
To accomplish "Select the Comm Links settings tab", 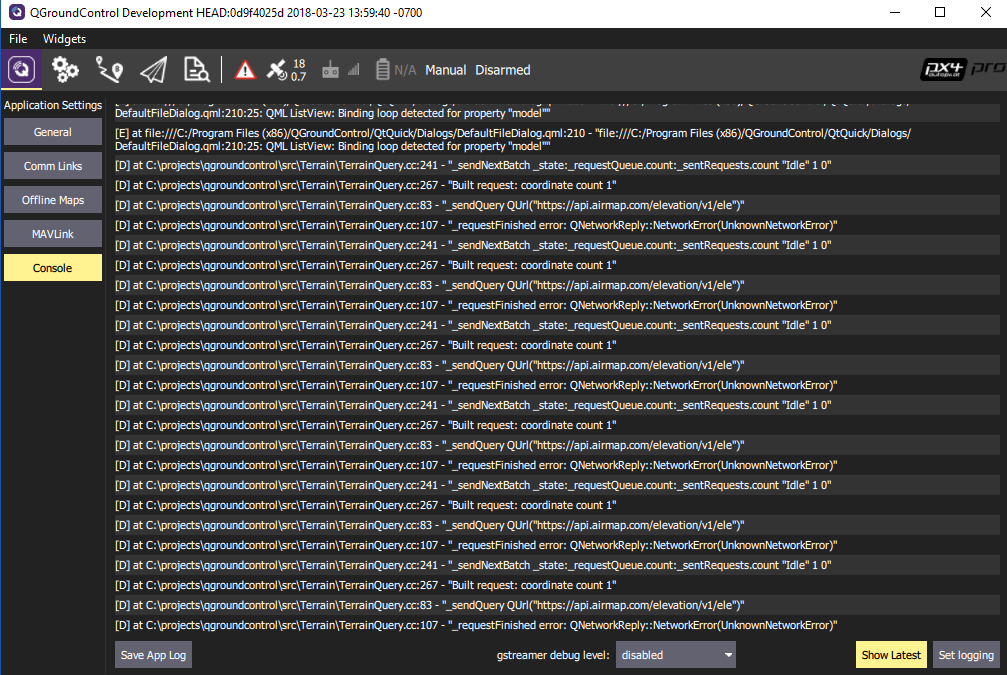I will pos(53,166).
